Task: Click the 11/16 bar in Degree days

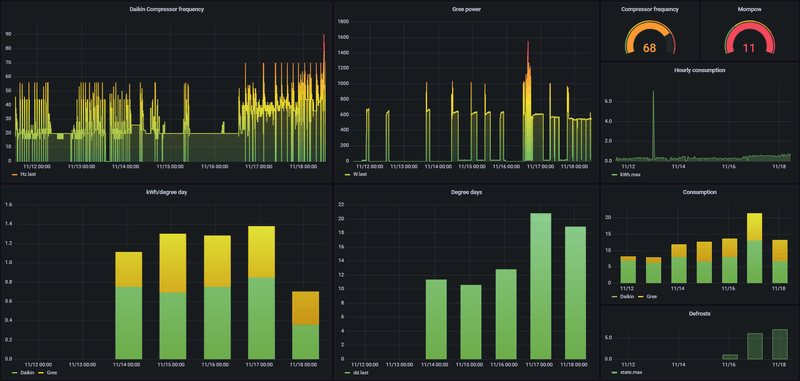Action: click(506, 314)
